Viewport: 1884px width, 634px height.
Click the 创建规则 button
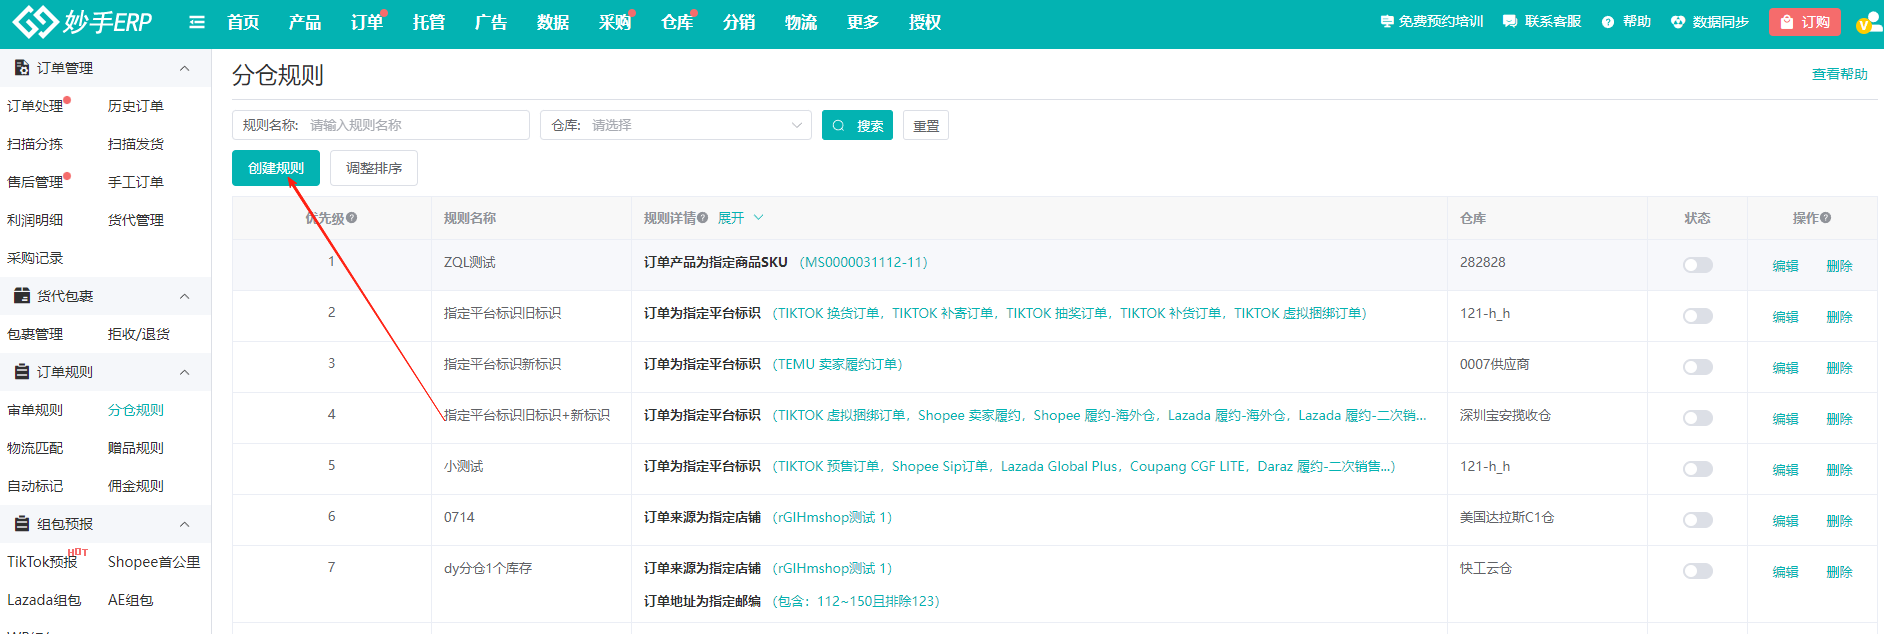(x=276, y=168)
